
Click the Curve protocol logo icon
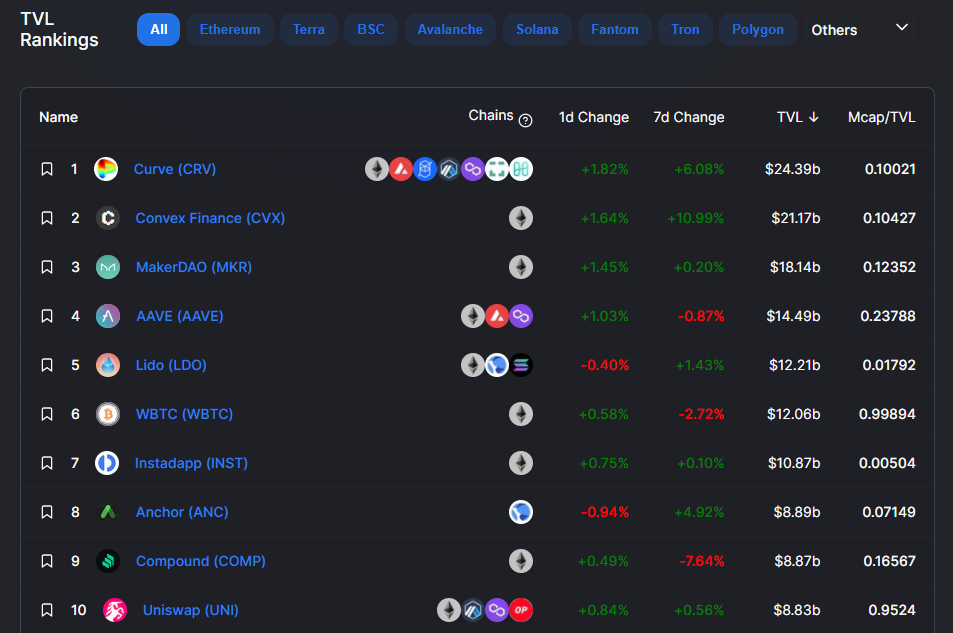106,169
